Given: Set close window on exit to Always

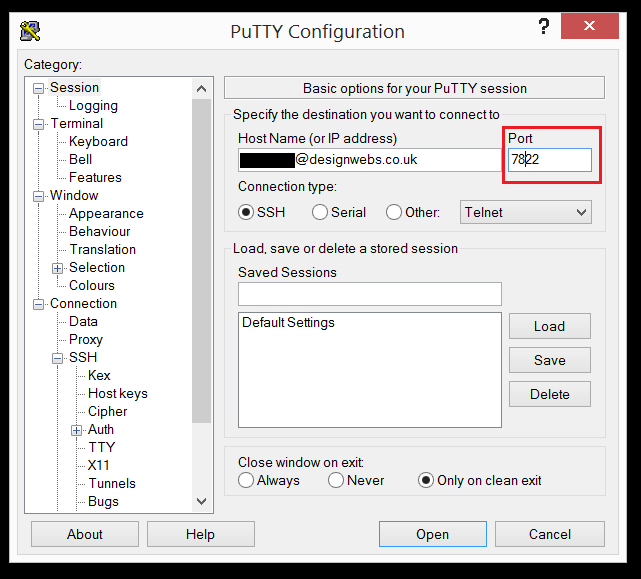Looking at the screenshot, I should coord(246,480).
